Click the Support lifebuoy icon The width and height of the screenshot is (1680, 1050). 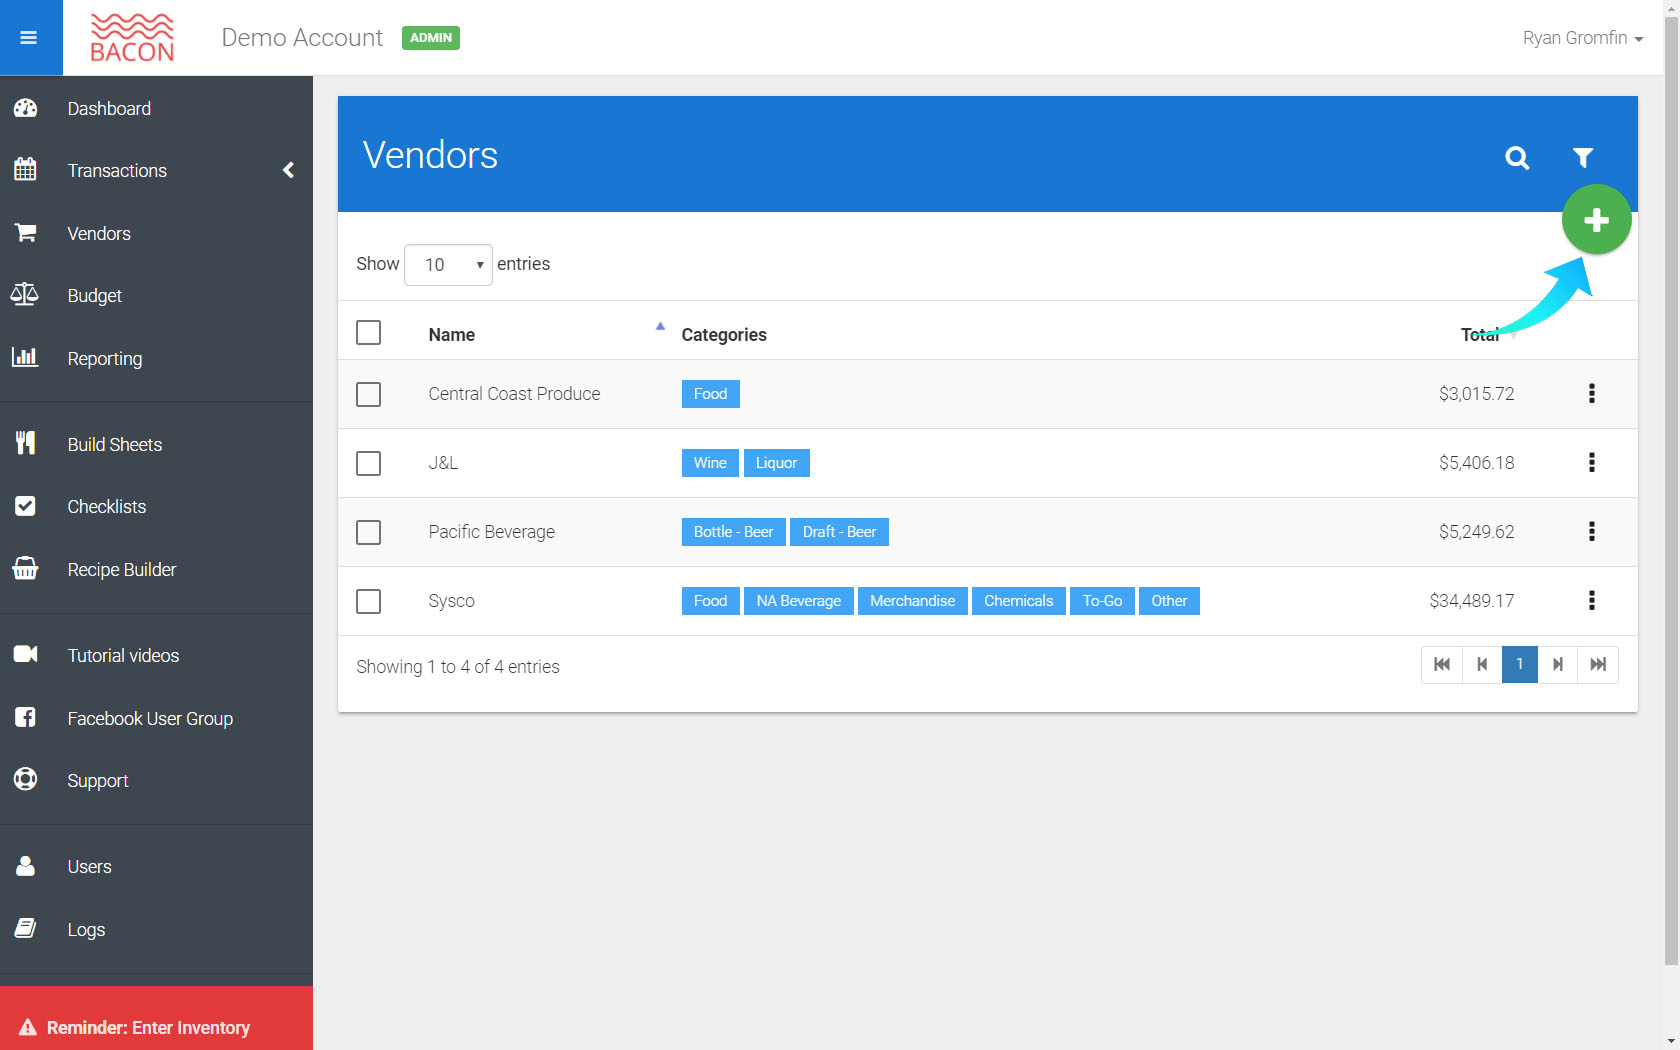(x=25, y=779)
